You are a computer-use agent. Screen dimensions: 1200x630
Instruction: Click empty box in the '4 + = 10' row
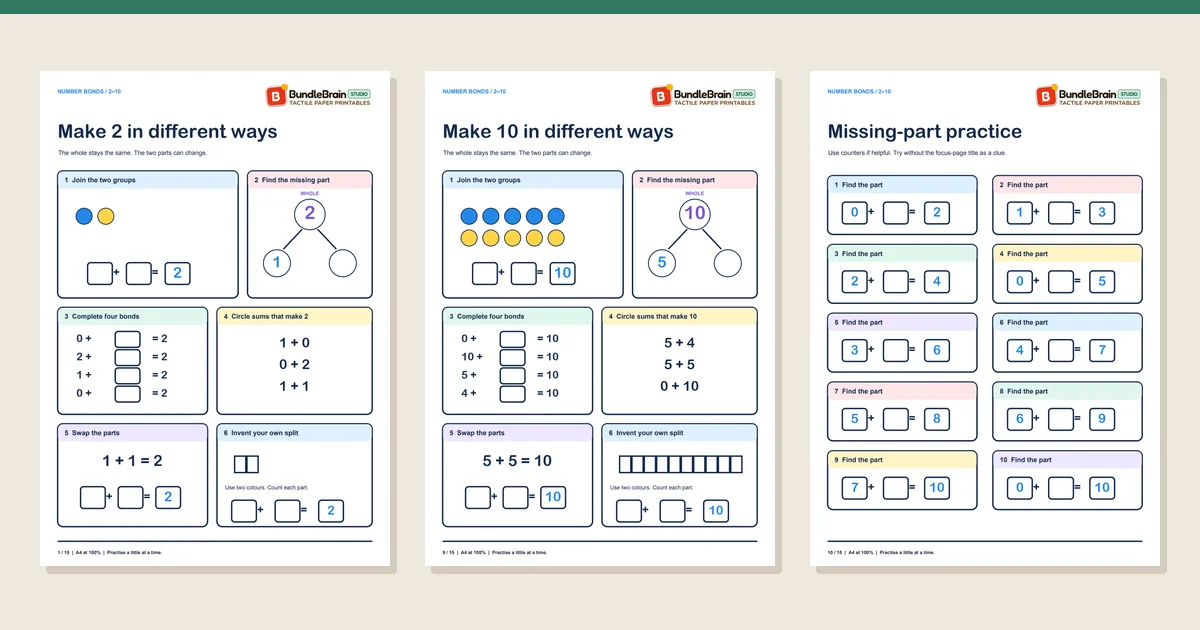pos(512,393)
